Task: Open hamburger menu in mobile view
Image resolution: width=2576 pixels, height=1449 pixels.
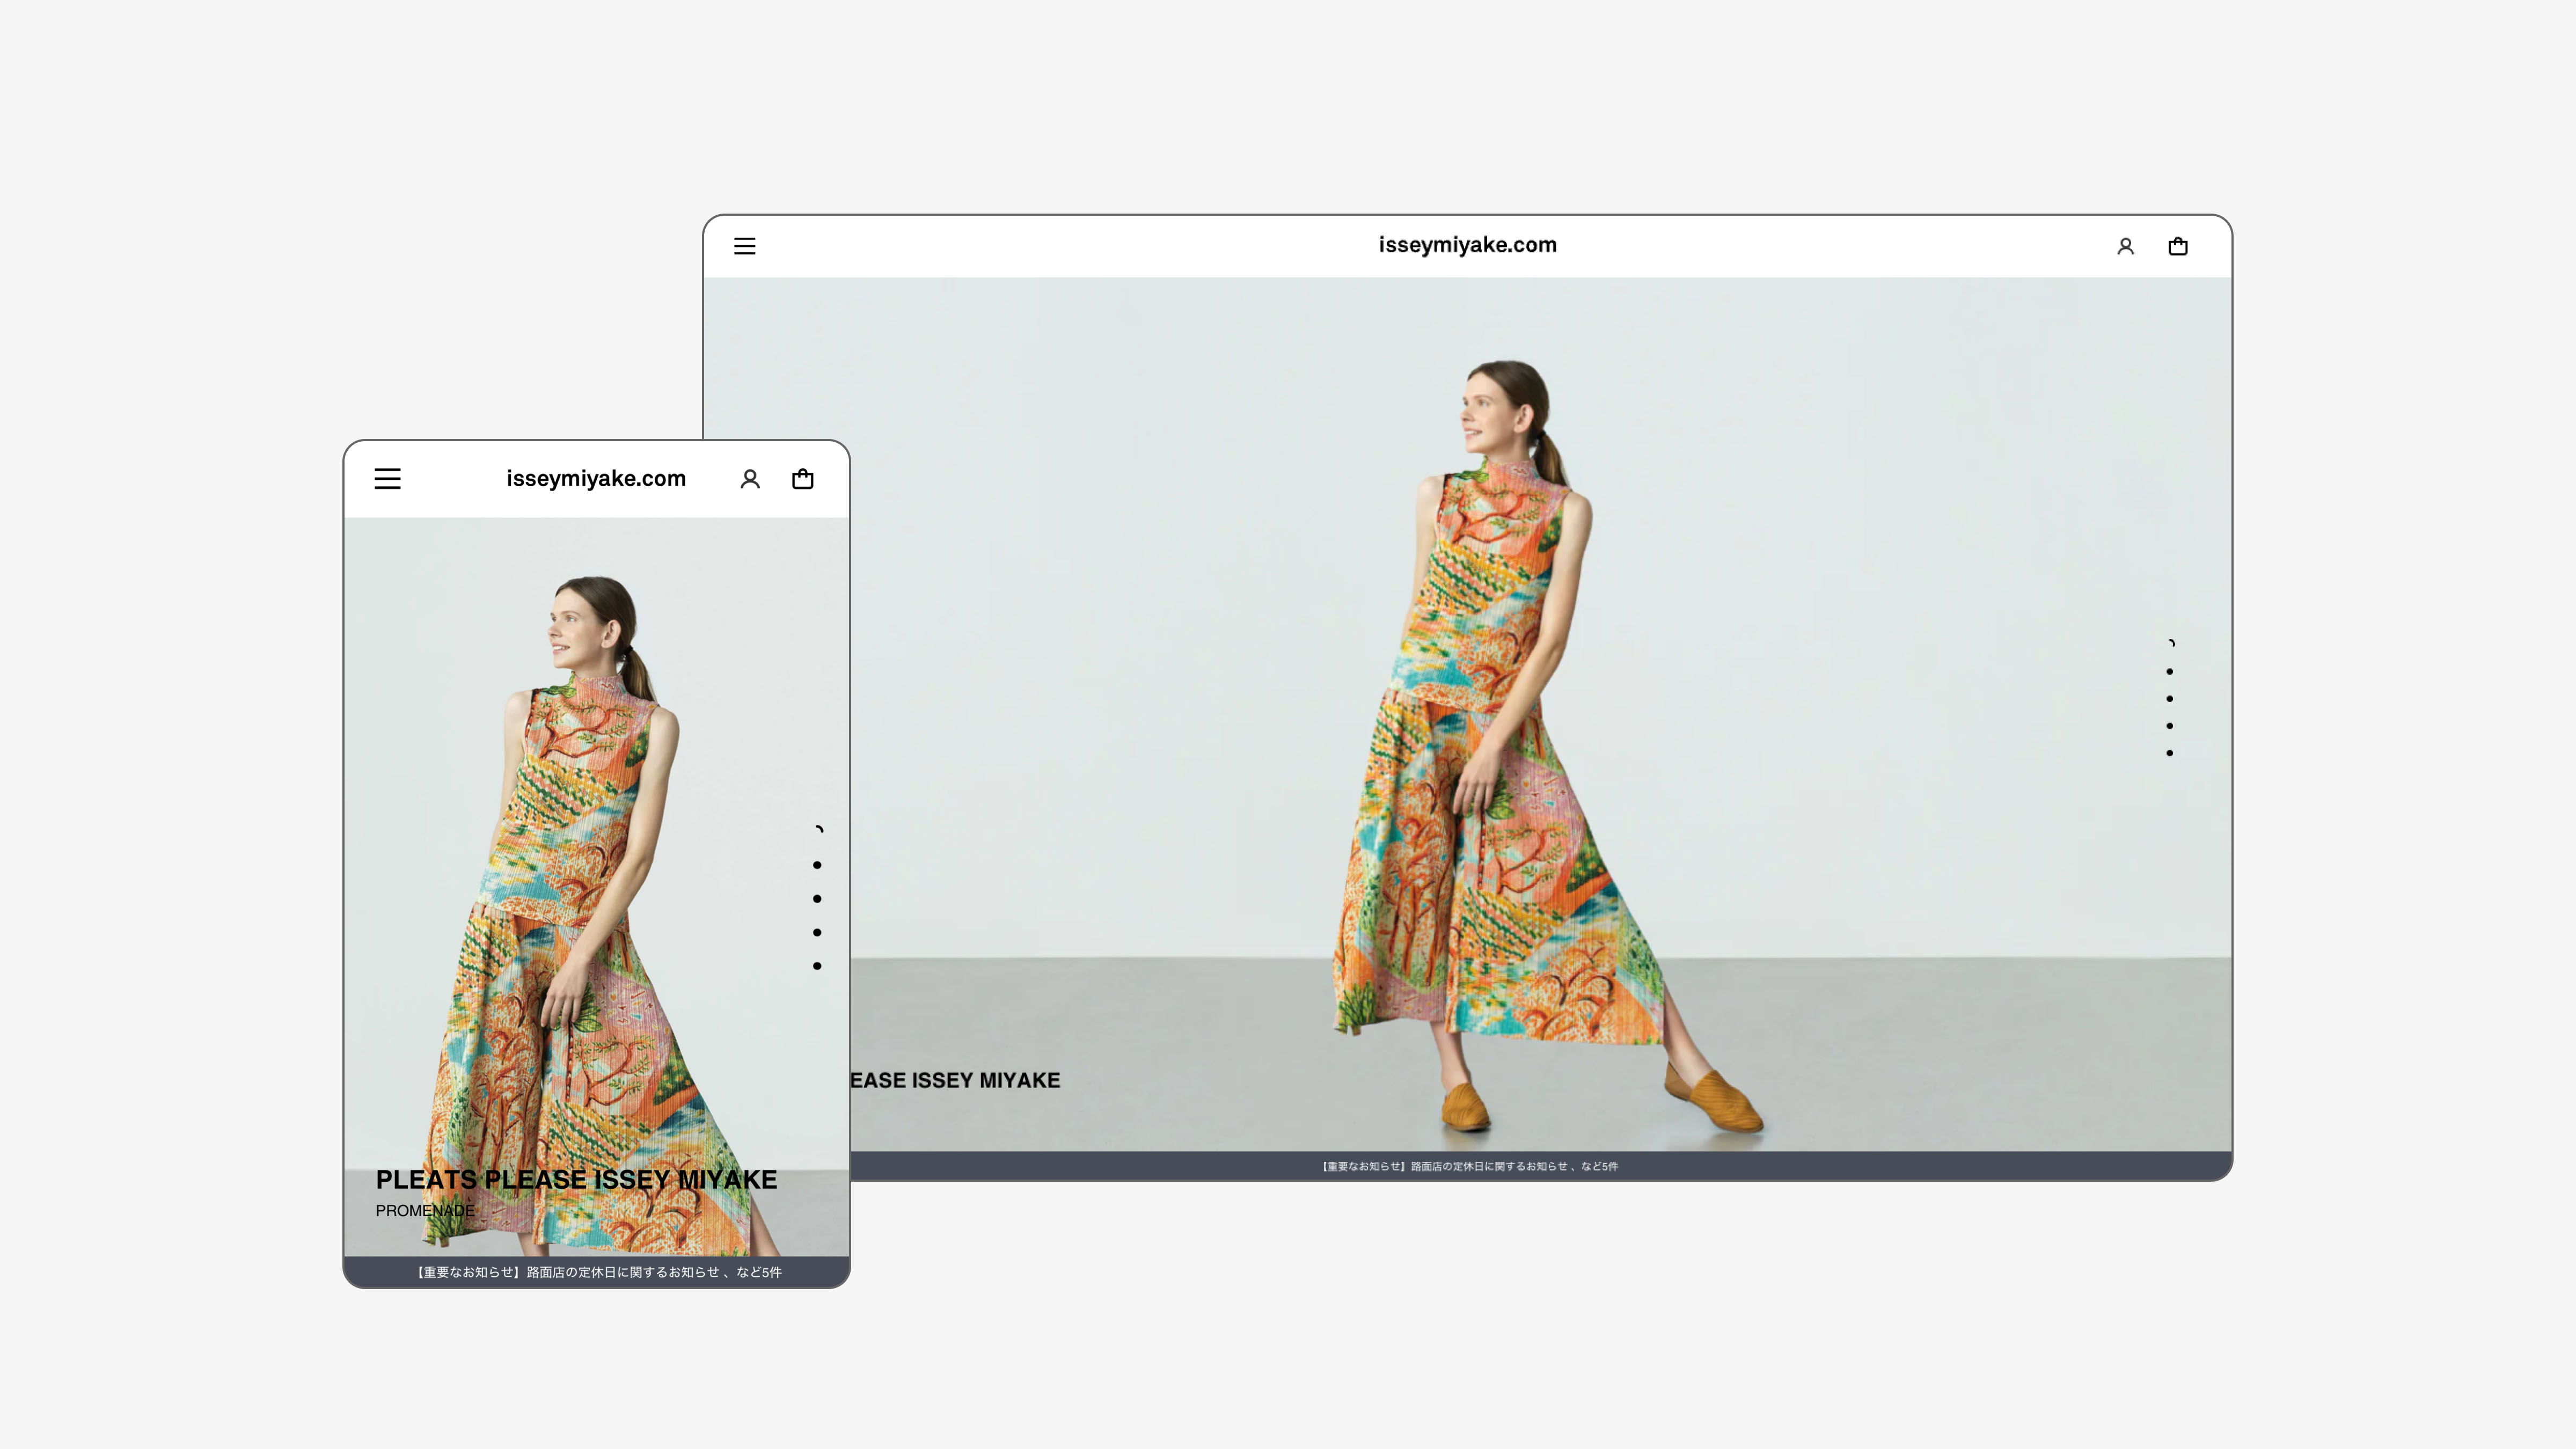Action: 387,479
